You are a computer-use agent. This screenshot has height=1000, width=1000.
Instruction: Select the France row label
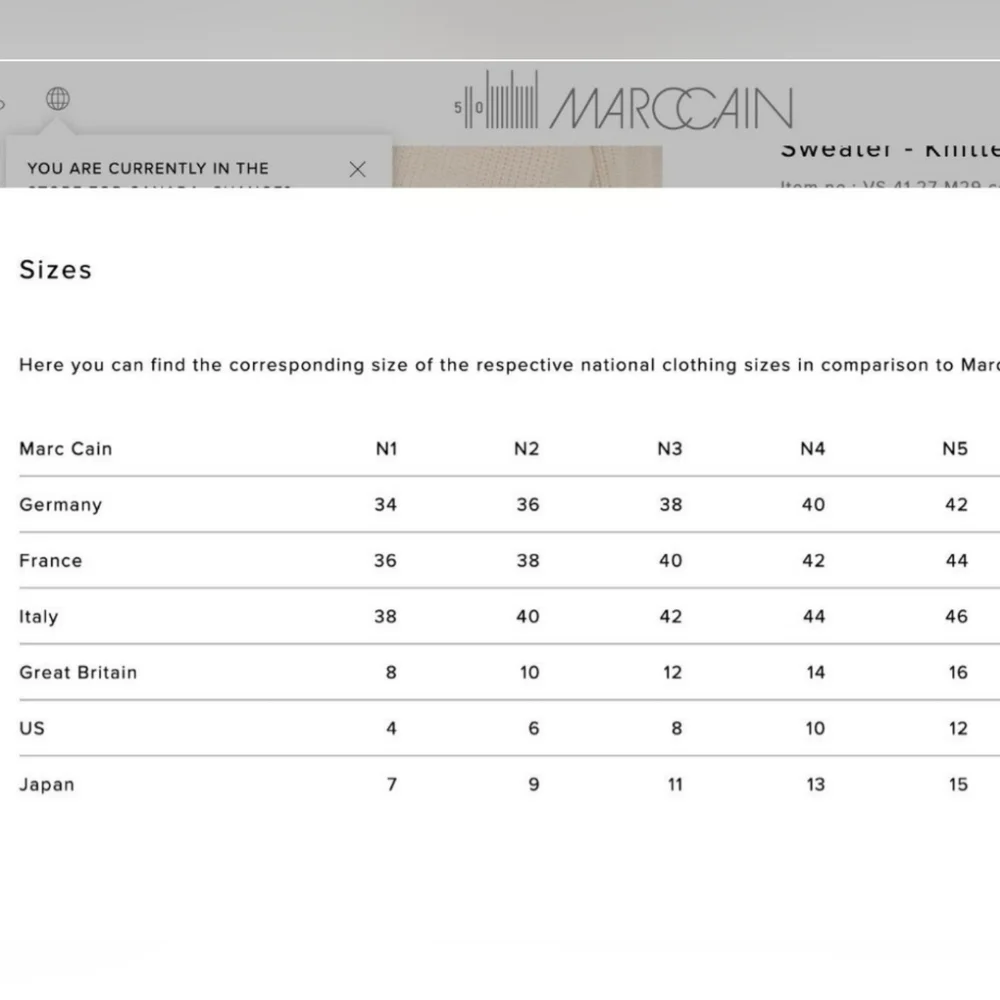pos(50,561)
